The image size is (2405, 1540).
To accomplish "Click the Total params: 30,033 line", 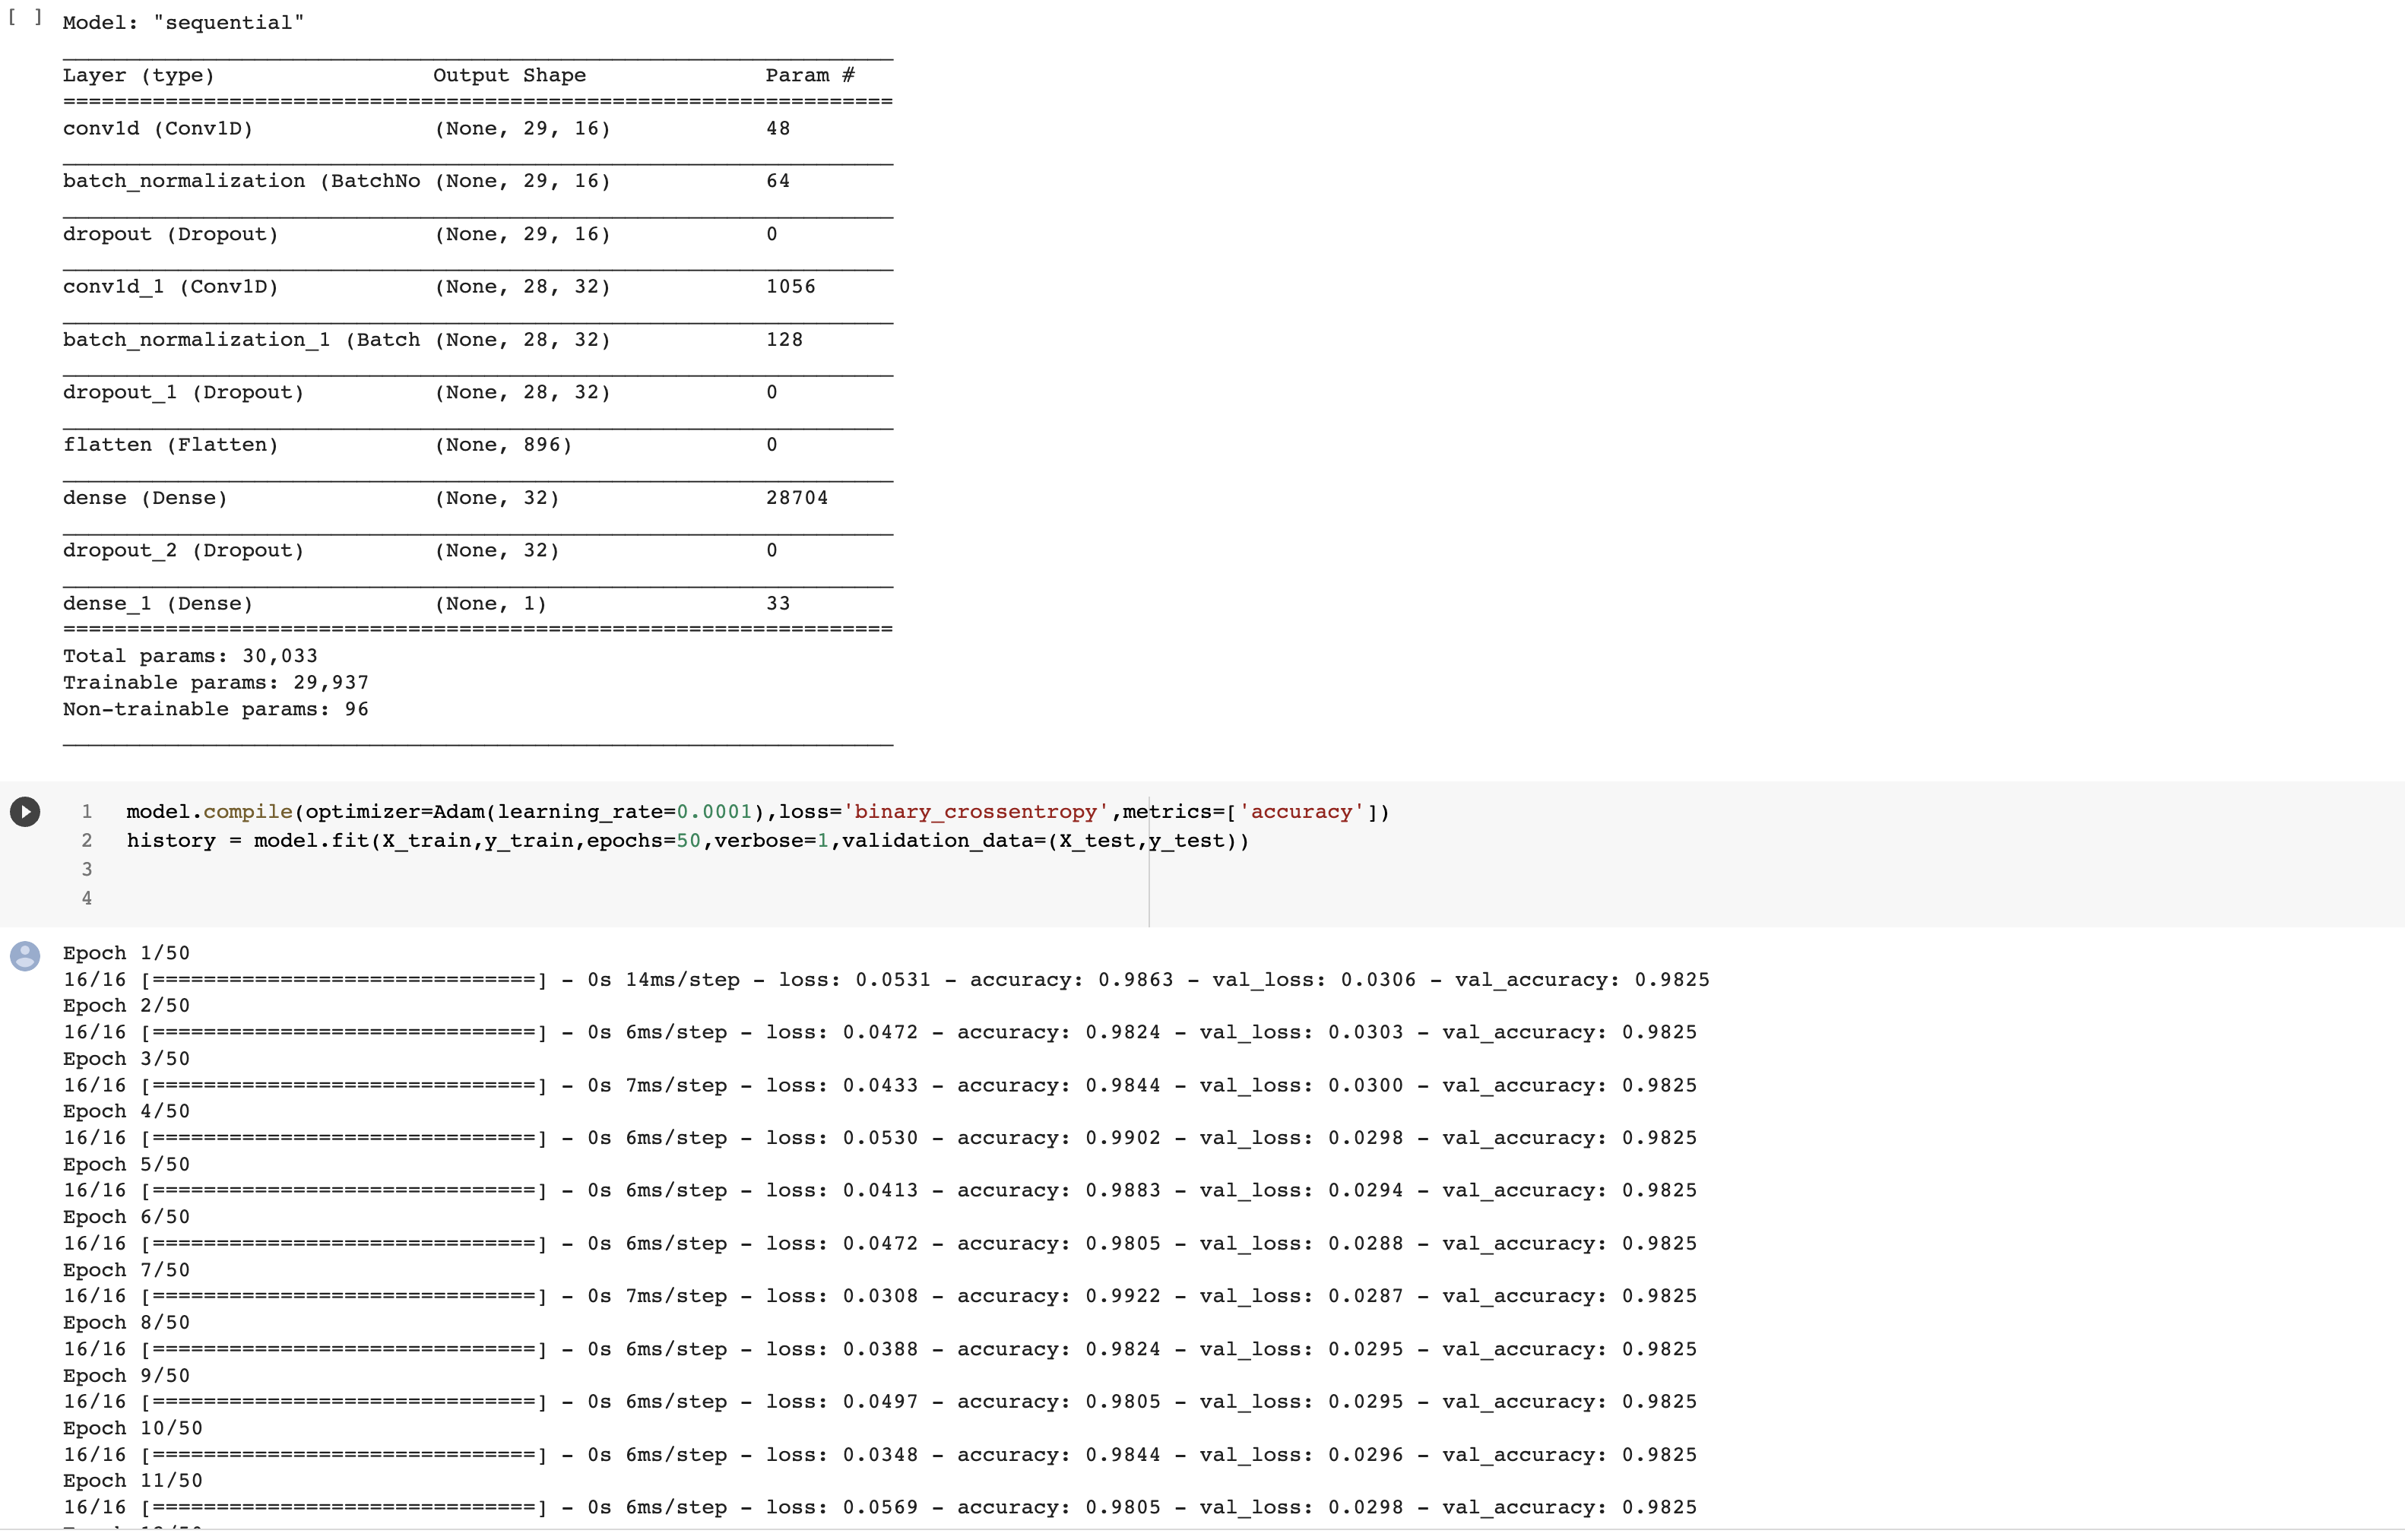I will 189,655.
